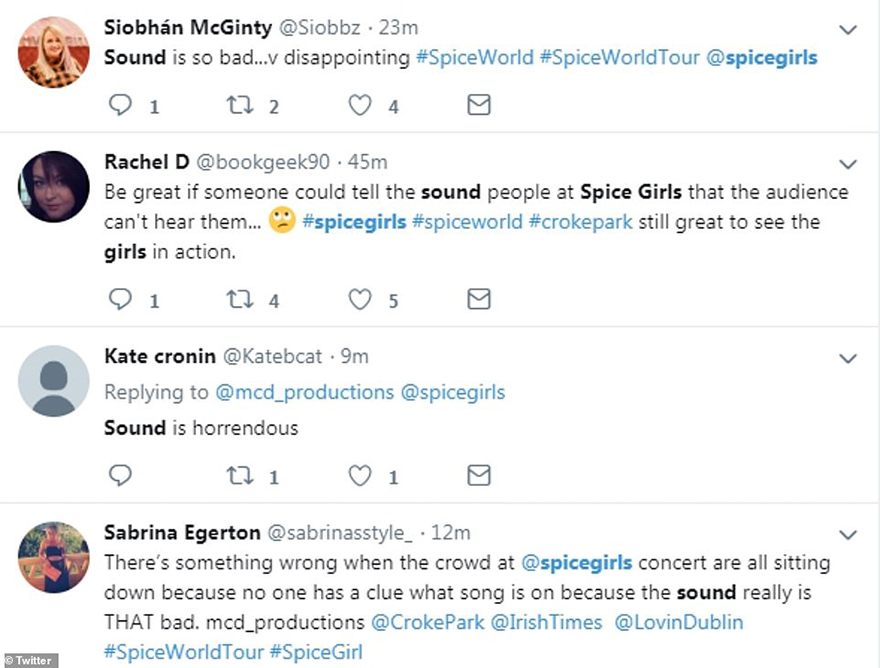Image resolution: width=880 pixels, height=668 pixels.
Task: Like Rachel D's tweet
Action: tap(360, 299)
